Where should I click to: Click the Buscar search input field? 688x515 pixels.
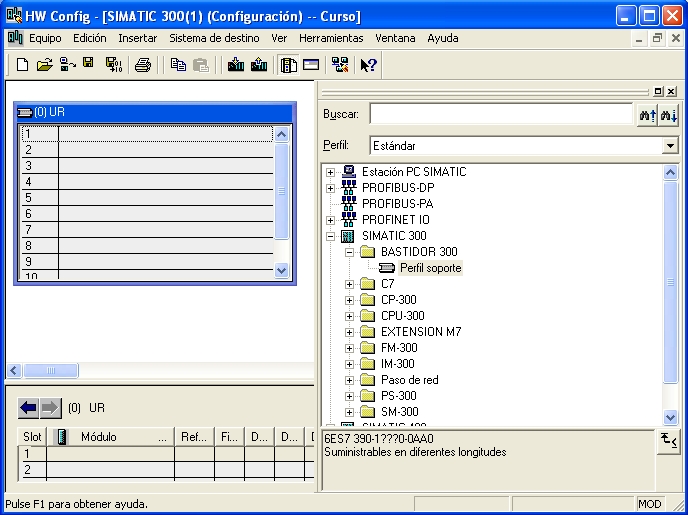[x=501, y=114]
